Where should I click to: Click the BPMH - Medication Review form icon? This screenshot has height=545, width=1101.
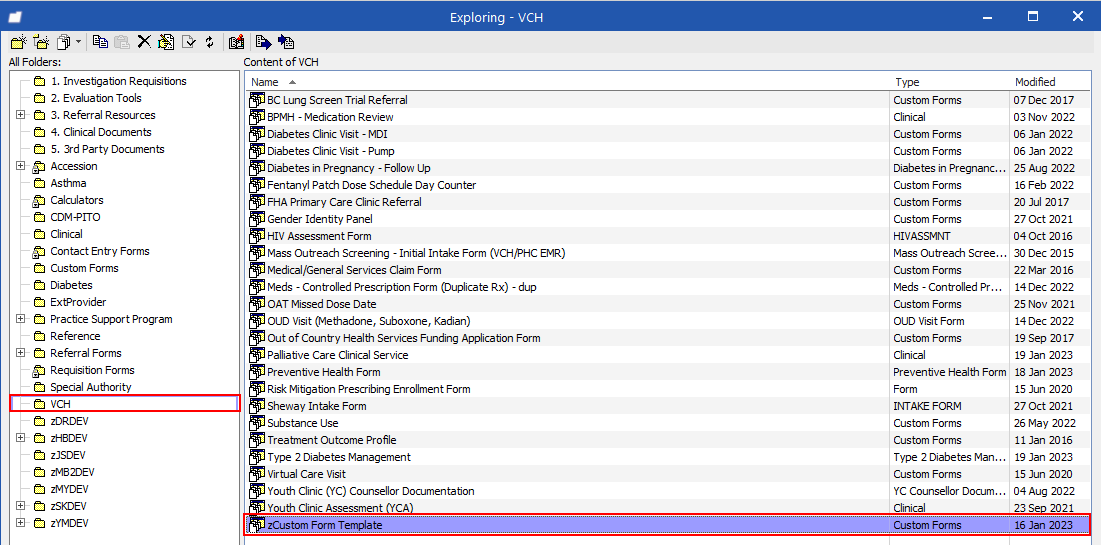[257, 117]
